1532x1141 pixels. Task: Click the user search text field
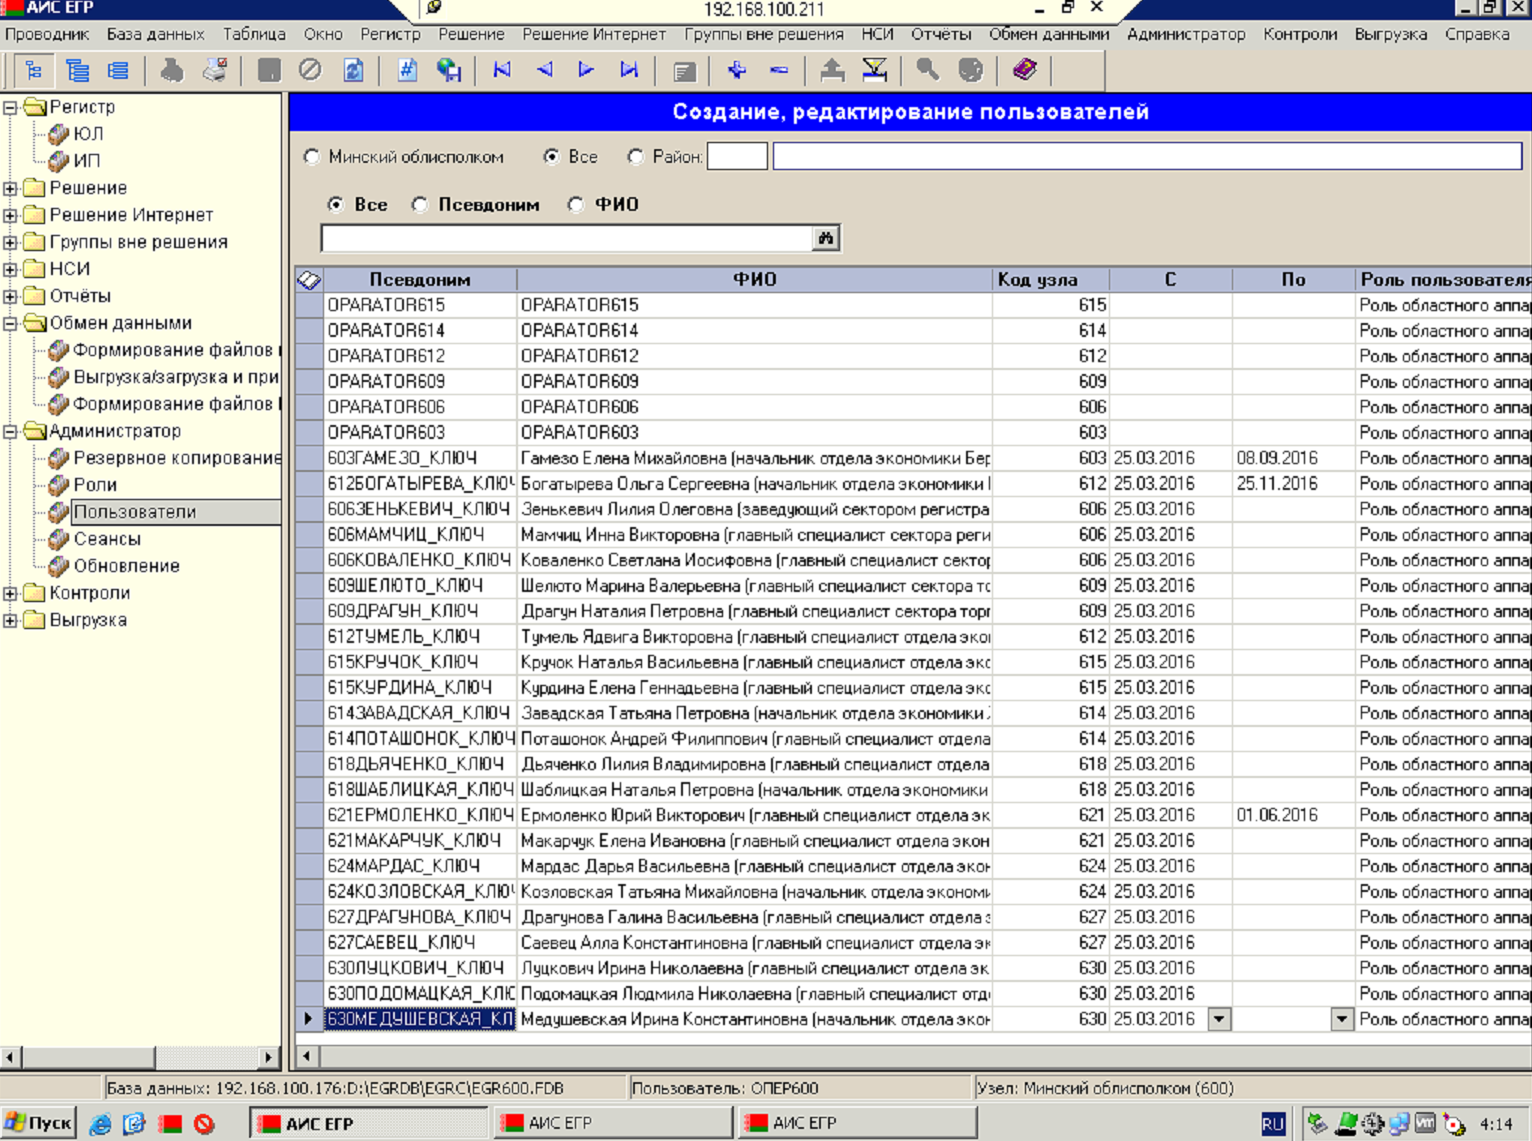tap(567, 238)
